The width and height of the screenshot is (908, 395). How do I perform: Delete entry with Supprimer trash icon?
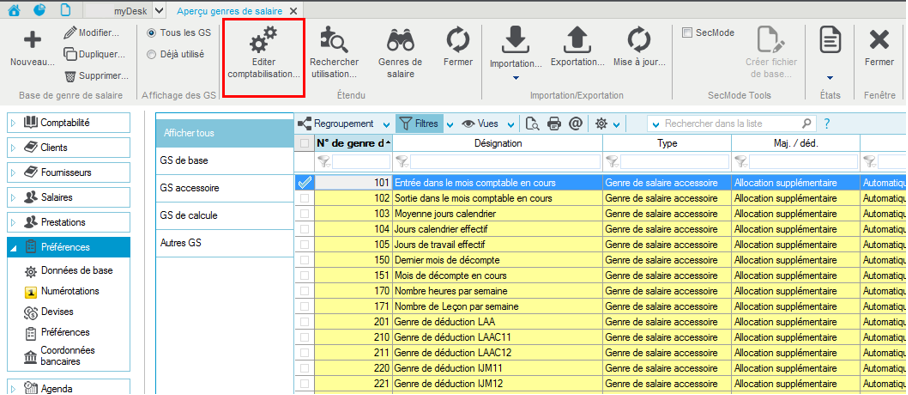[x=96, y=76]
